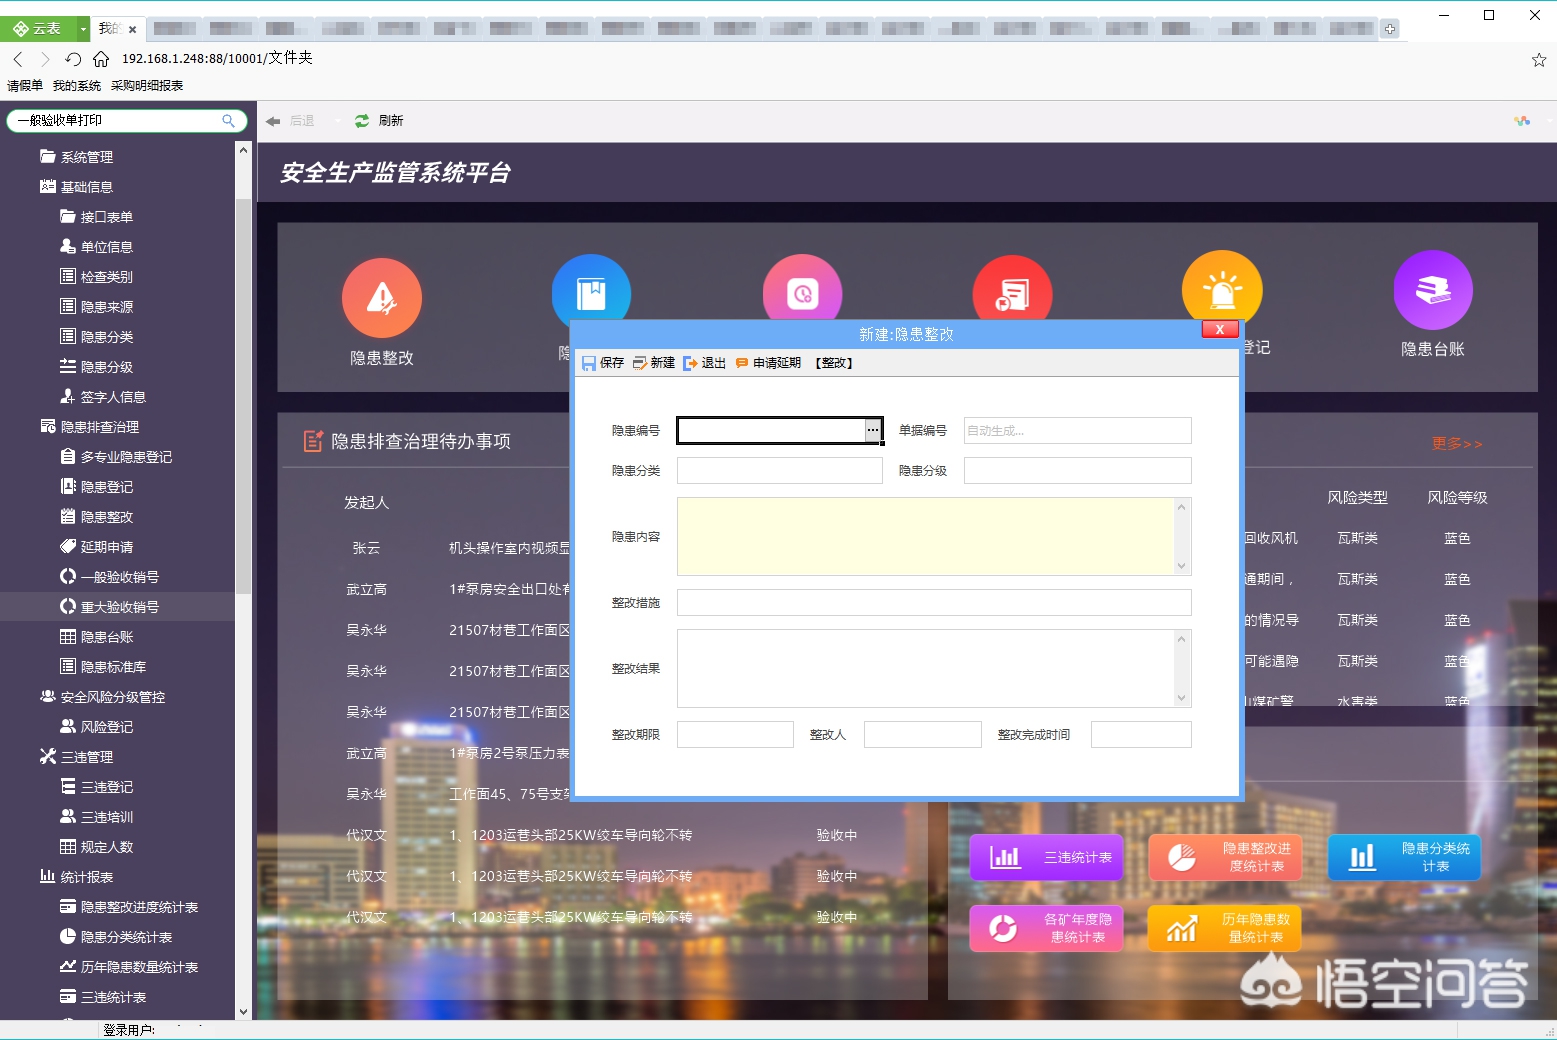This screenshot has height=1040, width=1557.
Task: Select 接口表单 in the sidebar
Action: coord(97,217)
